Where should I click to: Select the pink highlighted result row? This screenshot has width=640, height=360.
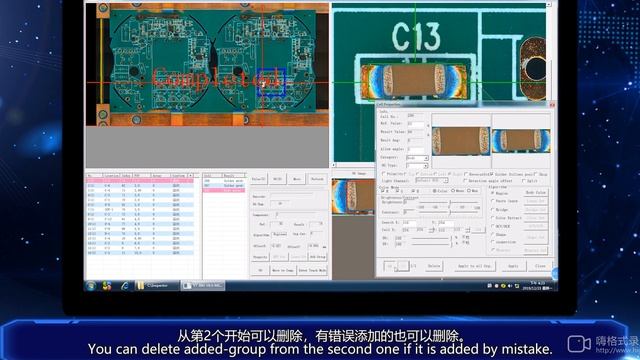coord(224,190)
